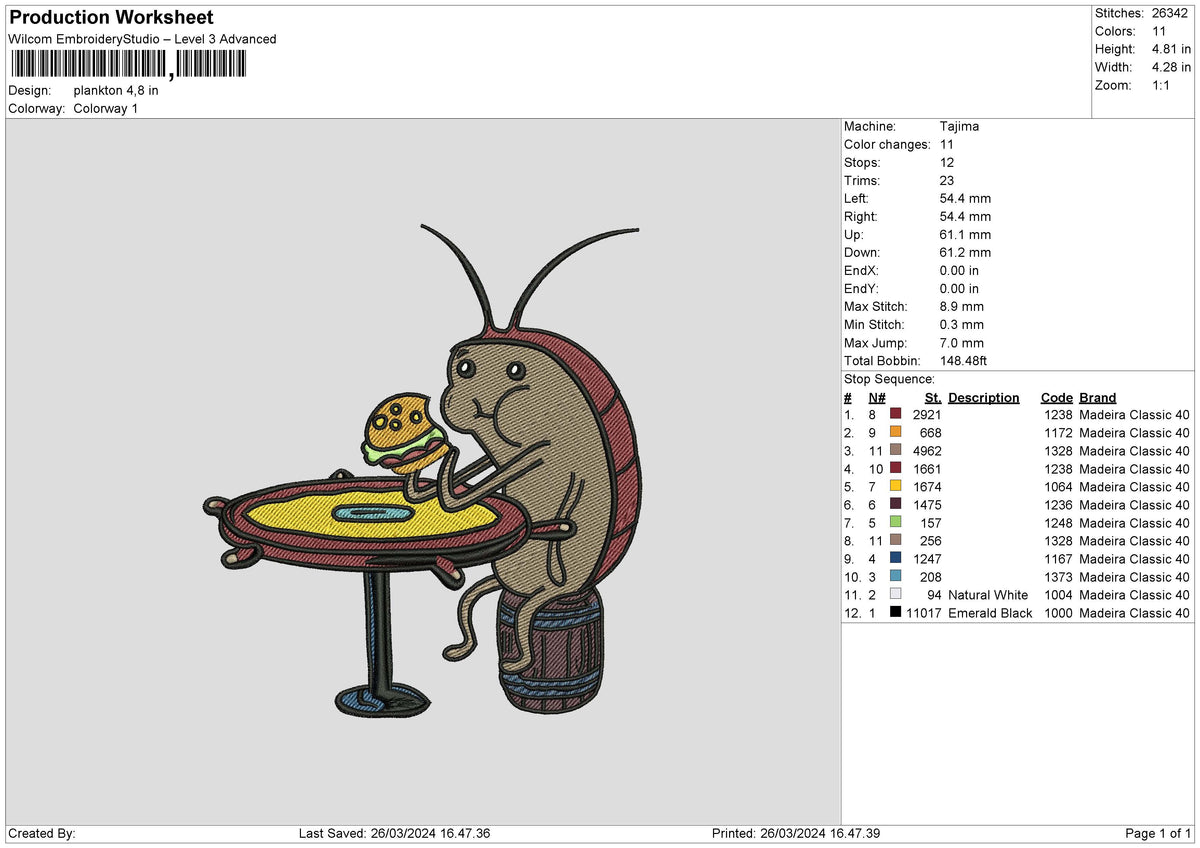The image size is (1200, 848).
Task: Click thread code 1236 in stop 6
Action: pyautogui.click(x=1057, y=504)
